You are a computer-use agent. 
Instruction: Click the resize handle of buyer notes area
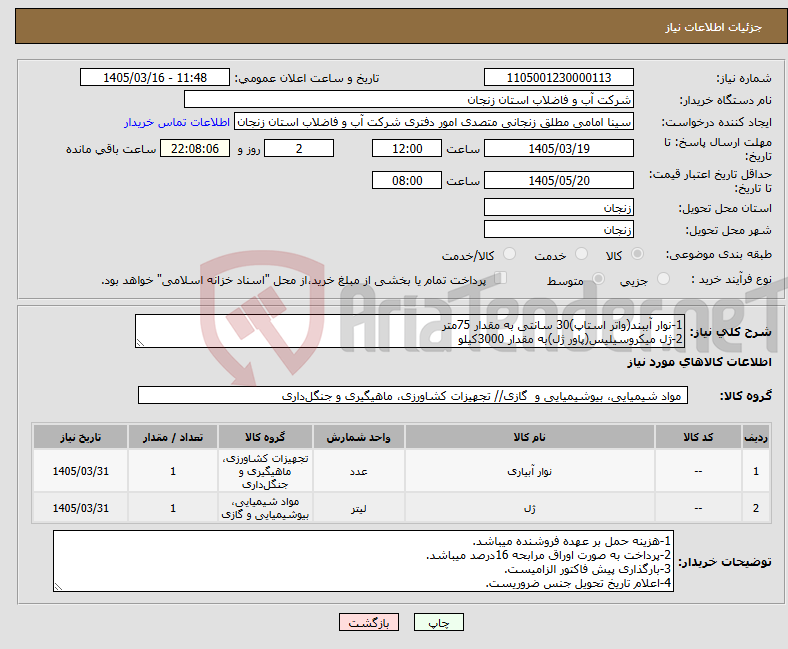(58, 587)
